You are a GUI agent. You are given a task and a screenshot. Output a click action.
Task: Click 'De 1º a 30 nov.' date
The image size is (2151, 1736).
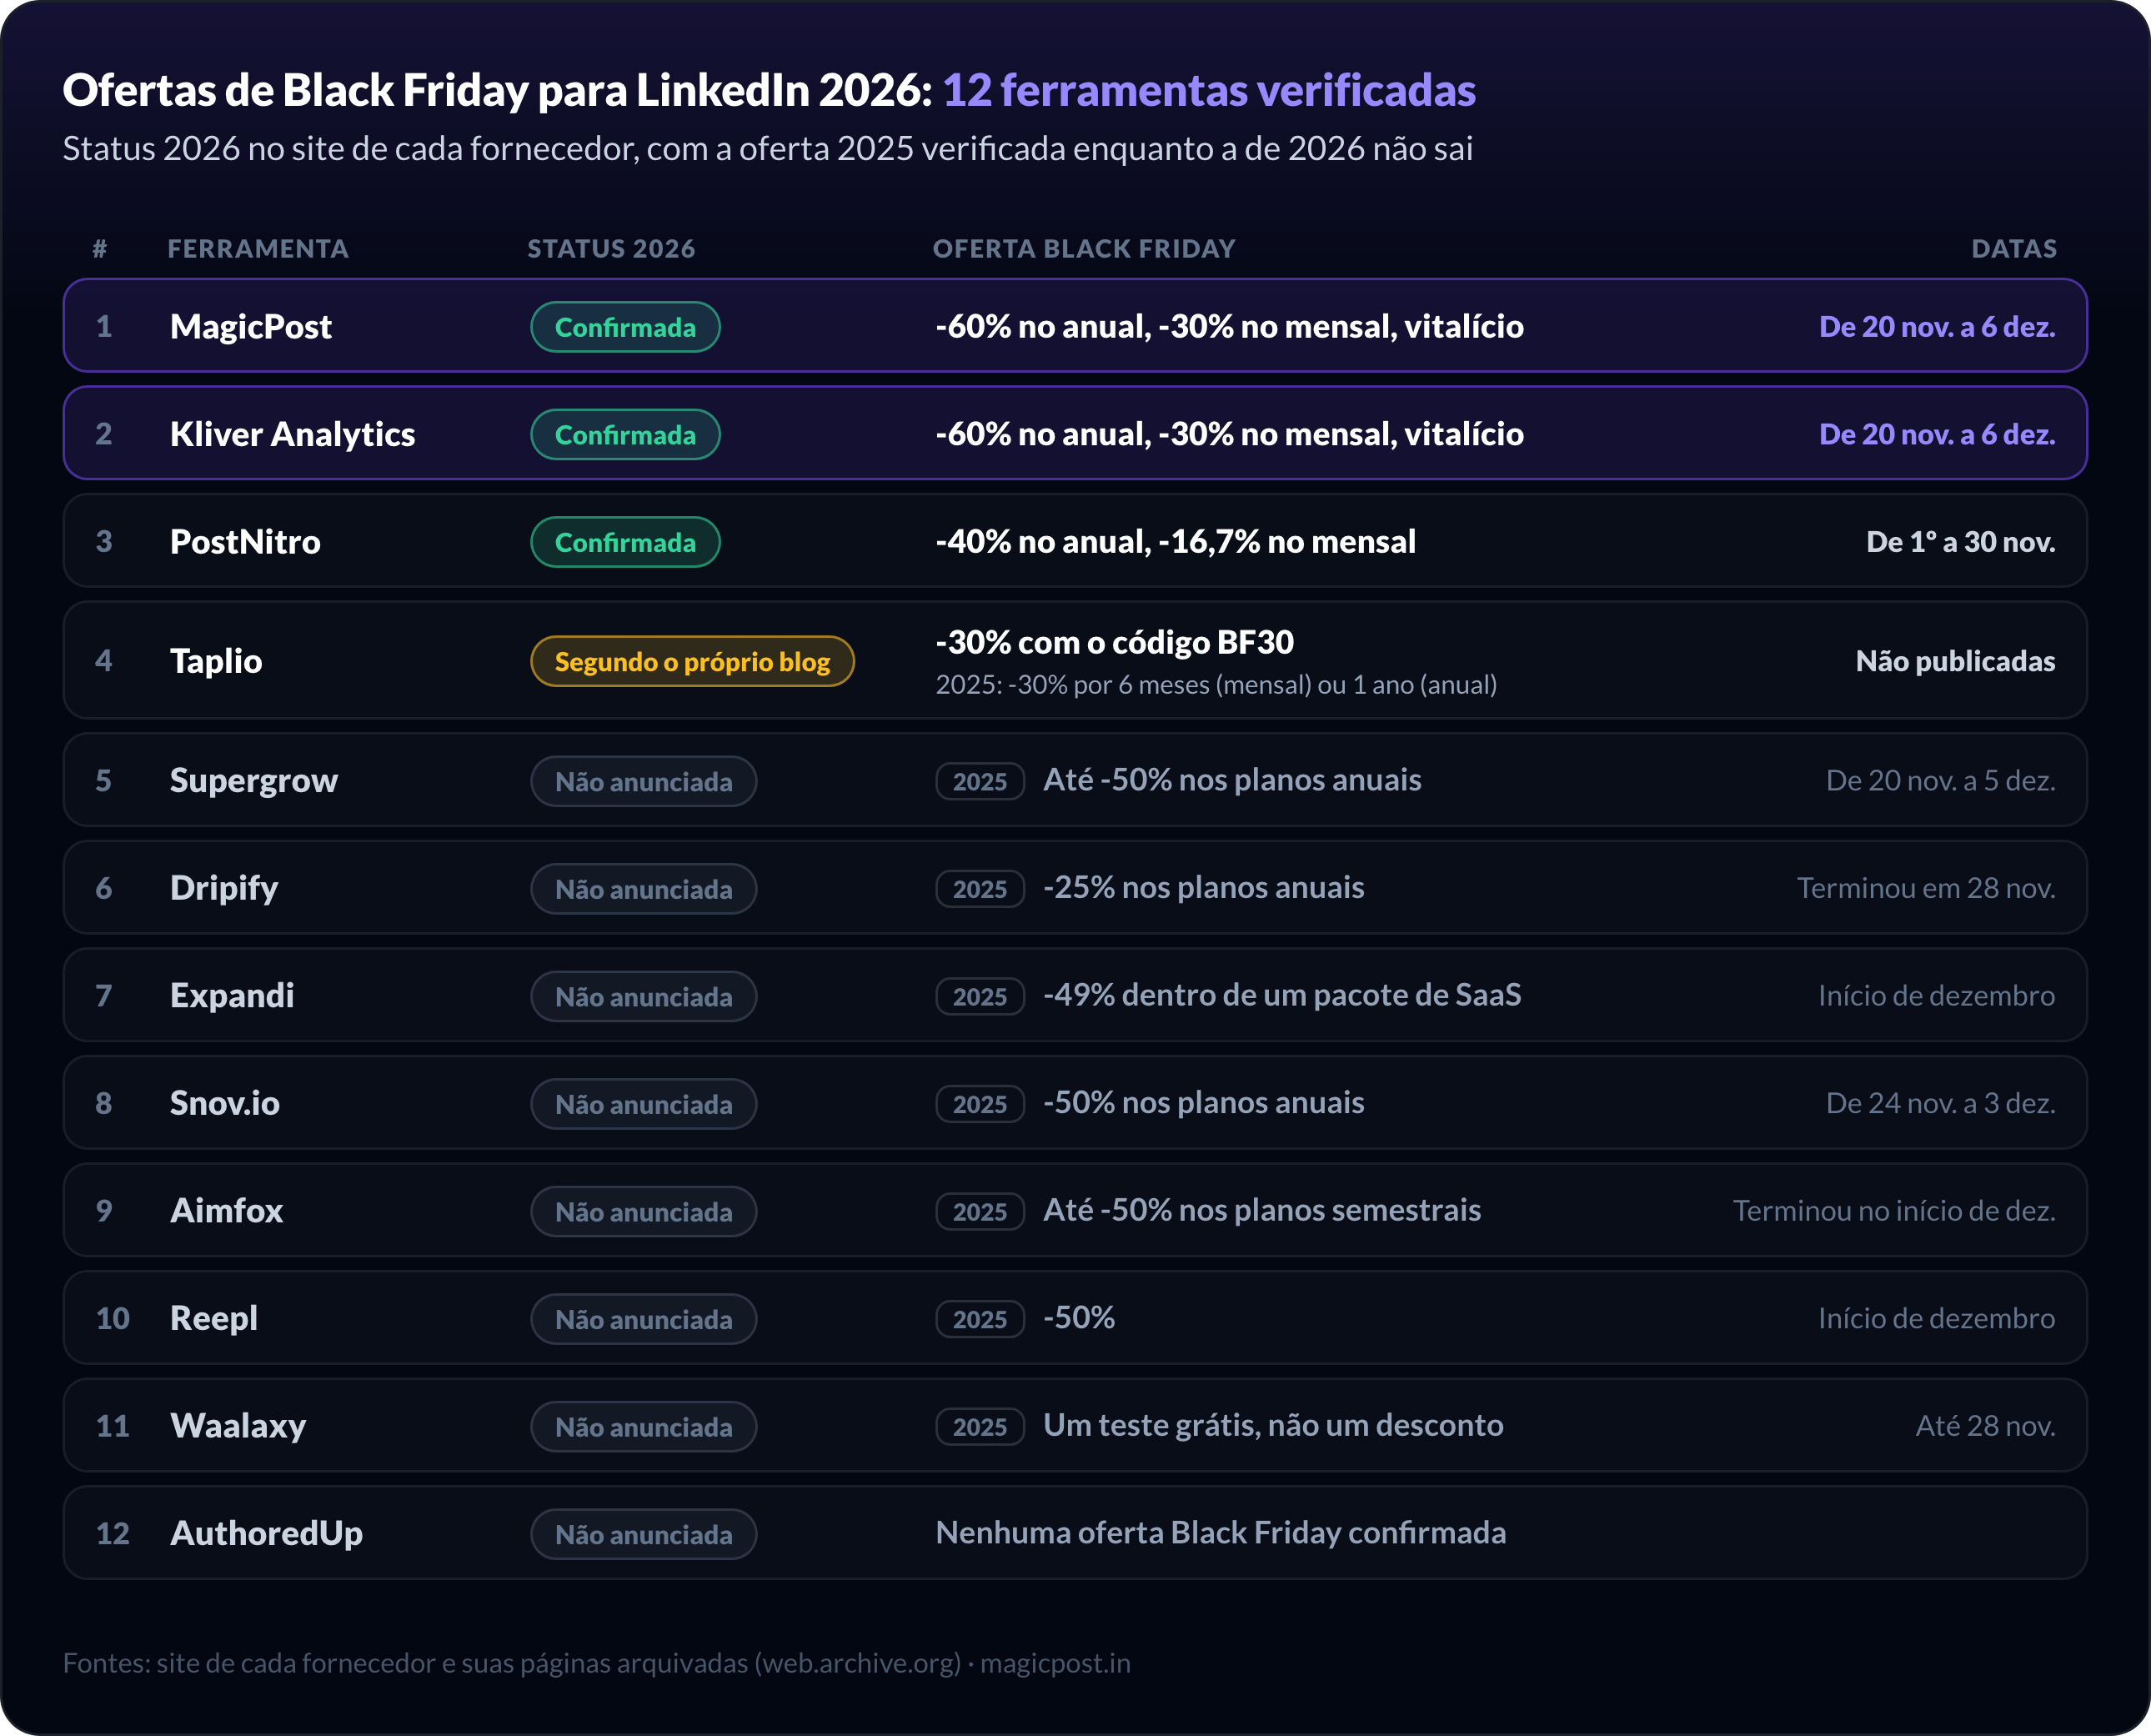point(1961,542)
